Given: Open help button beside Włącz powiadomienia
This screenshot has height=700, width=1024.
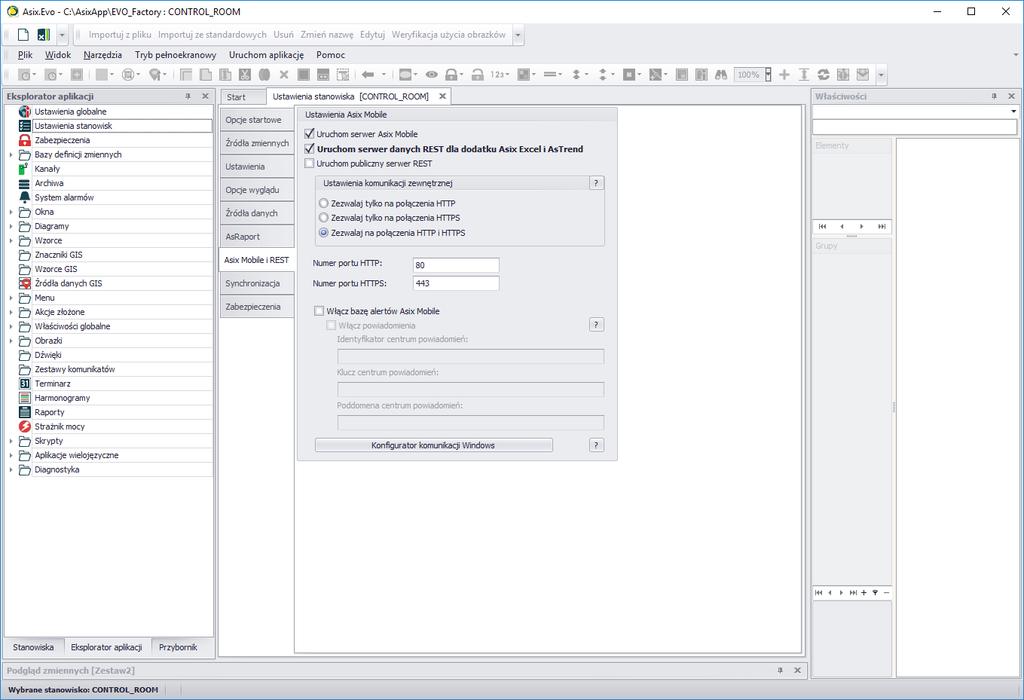Looking at the screenshot, I should coord(596,325).
